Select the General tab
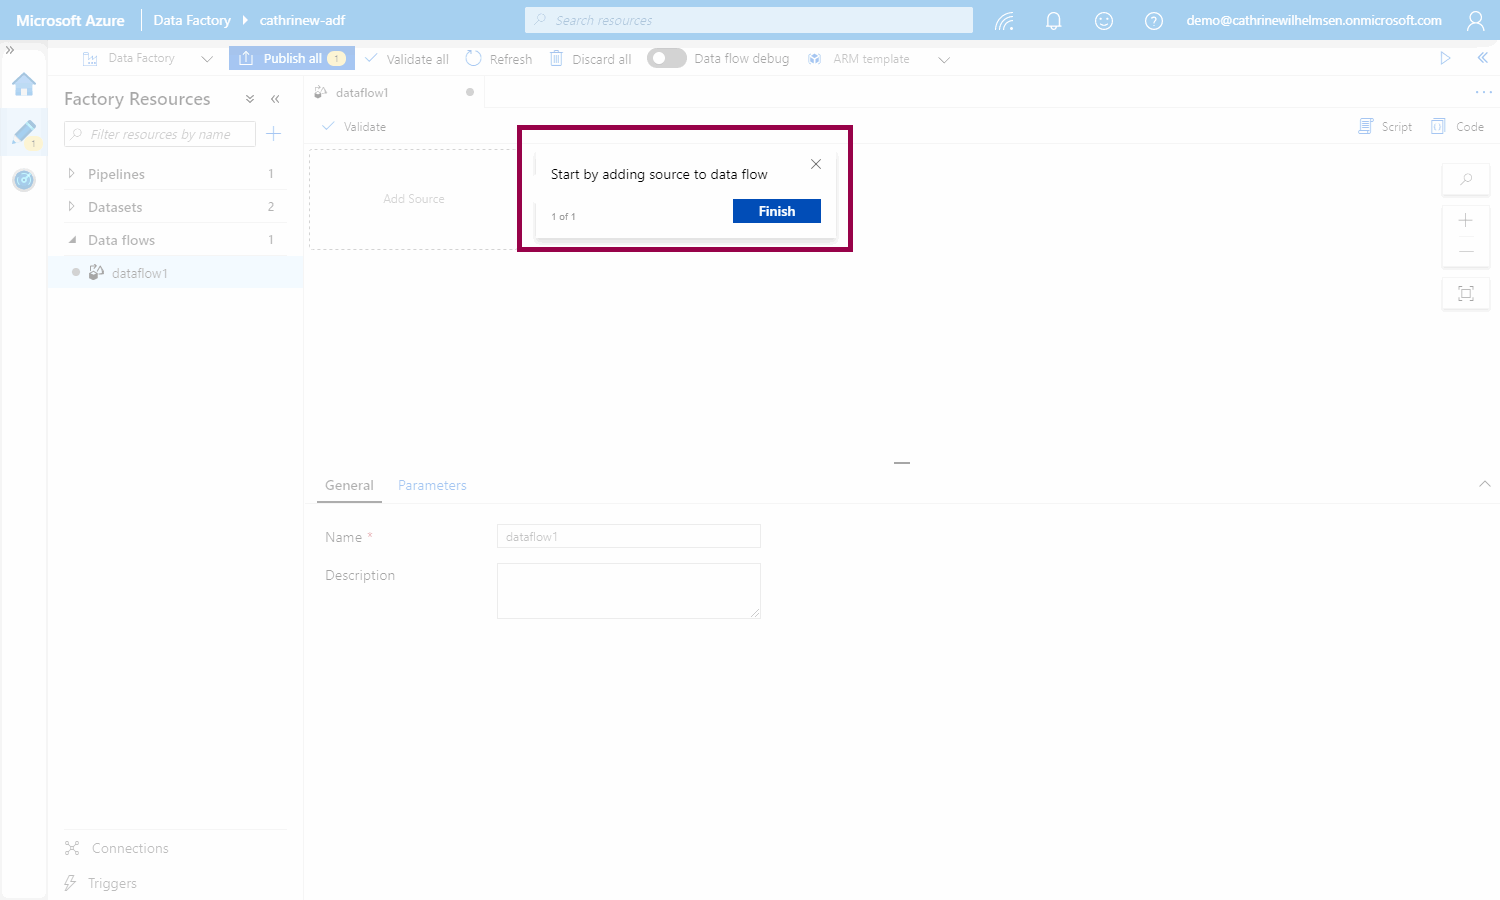The height and width of the screenshot is (900, 1500). coord(349,485)
